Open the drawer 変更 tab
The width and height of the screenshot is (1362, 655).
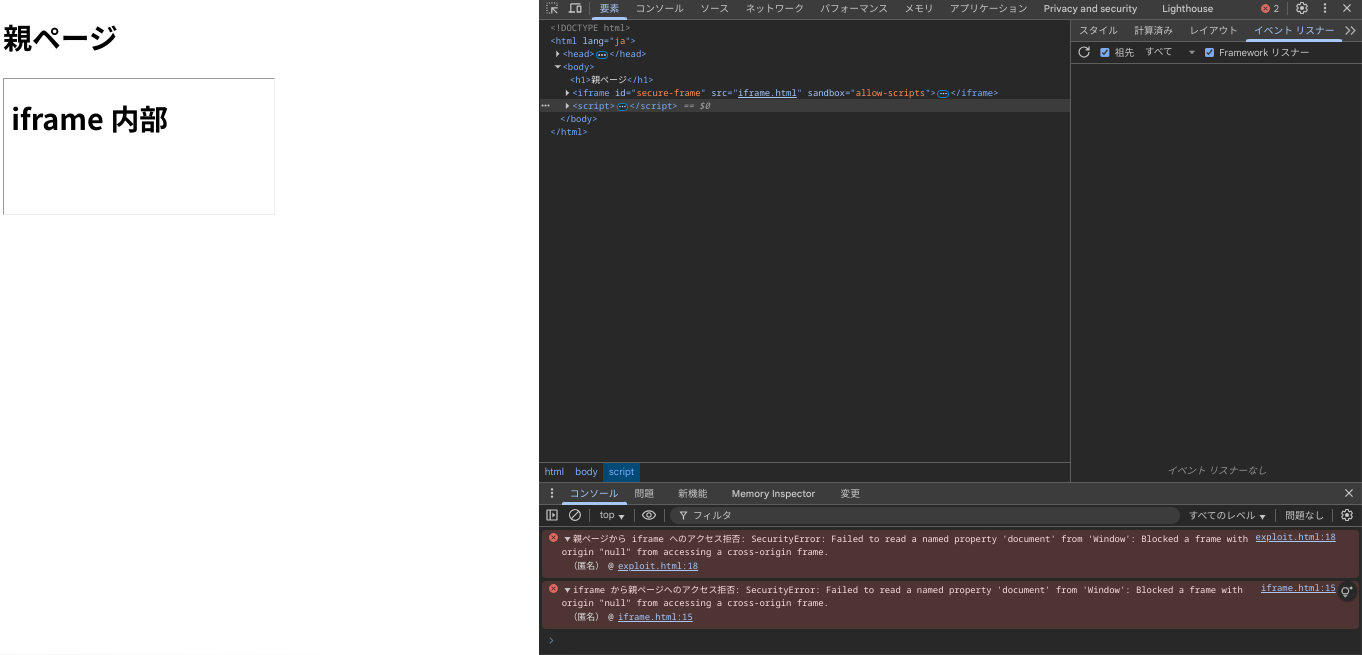pos(850,494)
